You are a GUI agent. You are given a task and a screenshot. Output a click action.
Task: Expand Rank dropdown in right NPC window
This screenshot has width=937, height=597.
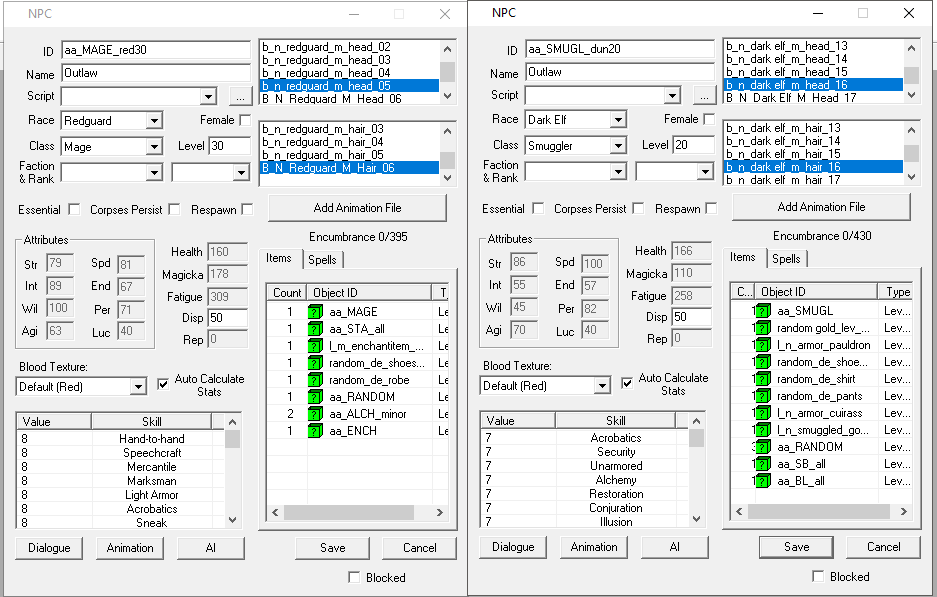click(705, 172)
